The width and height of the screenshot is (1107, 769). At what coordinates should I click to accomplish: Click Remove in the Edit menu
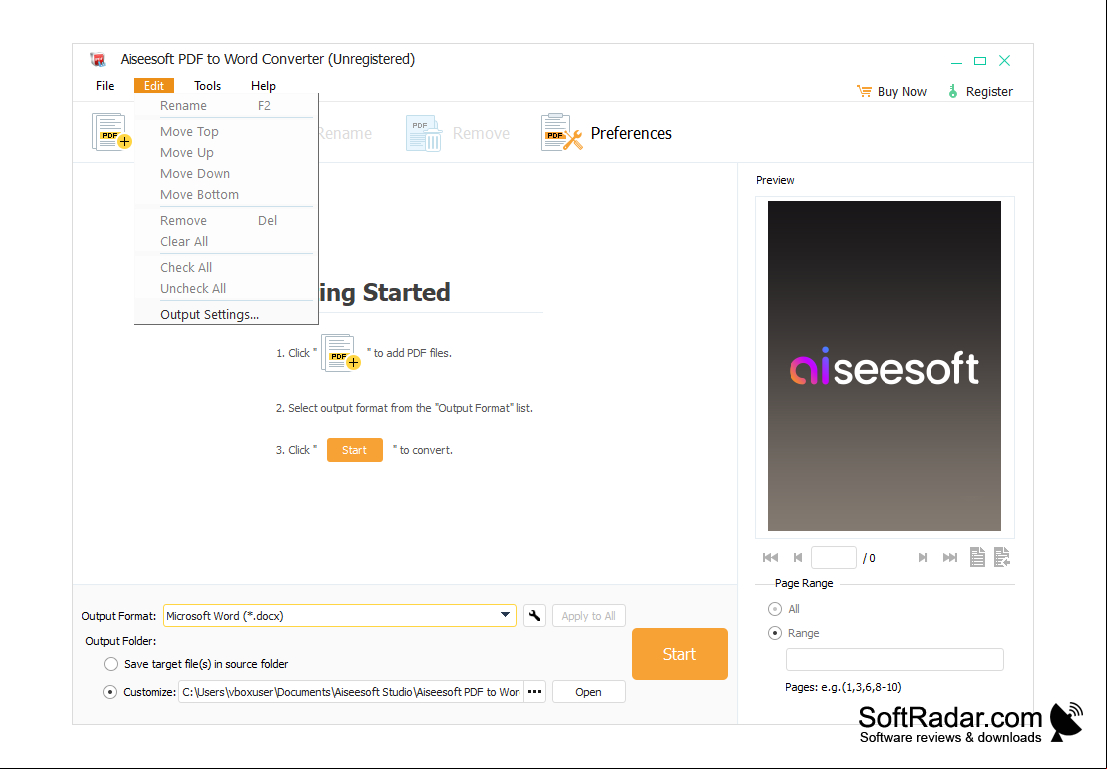click(x=226, y=220)
